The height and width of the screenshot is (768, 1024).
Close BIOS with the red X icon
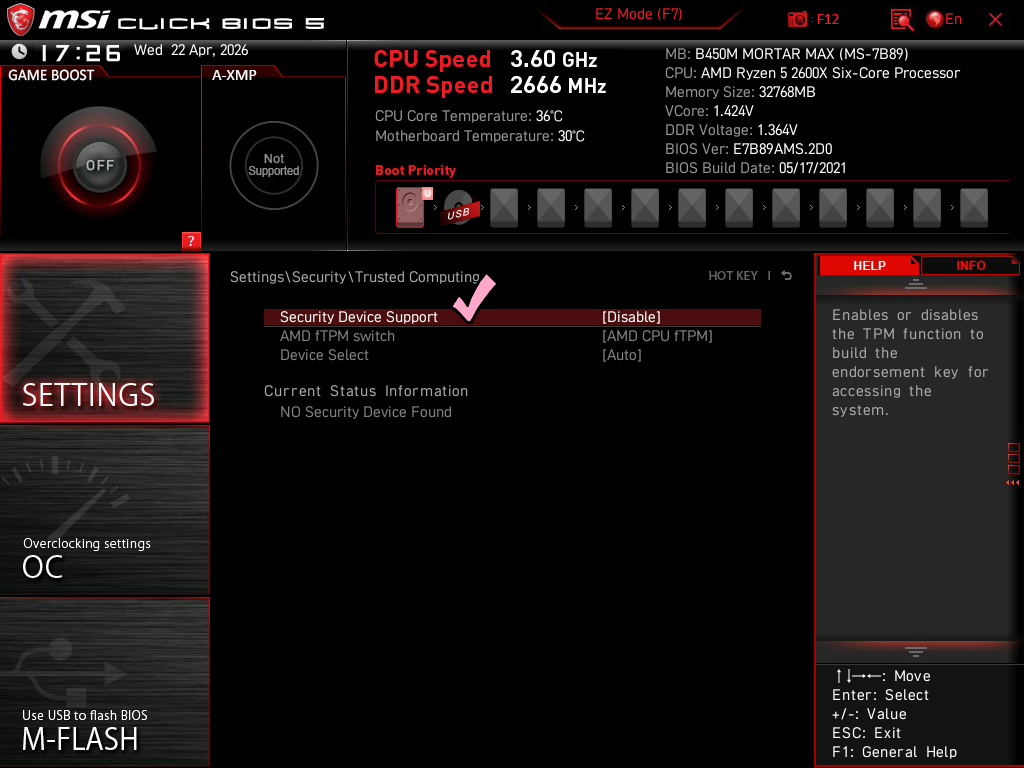(x=995, y=20)
